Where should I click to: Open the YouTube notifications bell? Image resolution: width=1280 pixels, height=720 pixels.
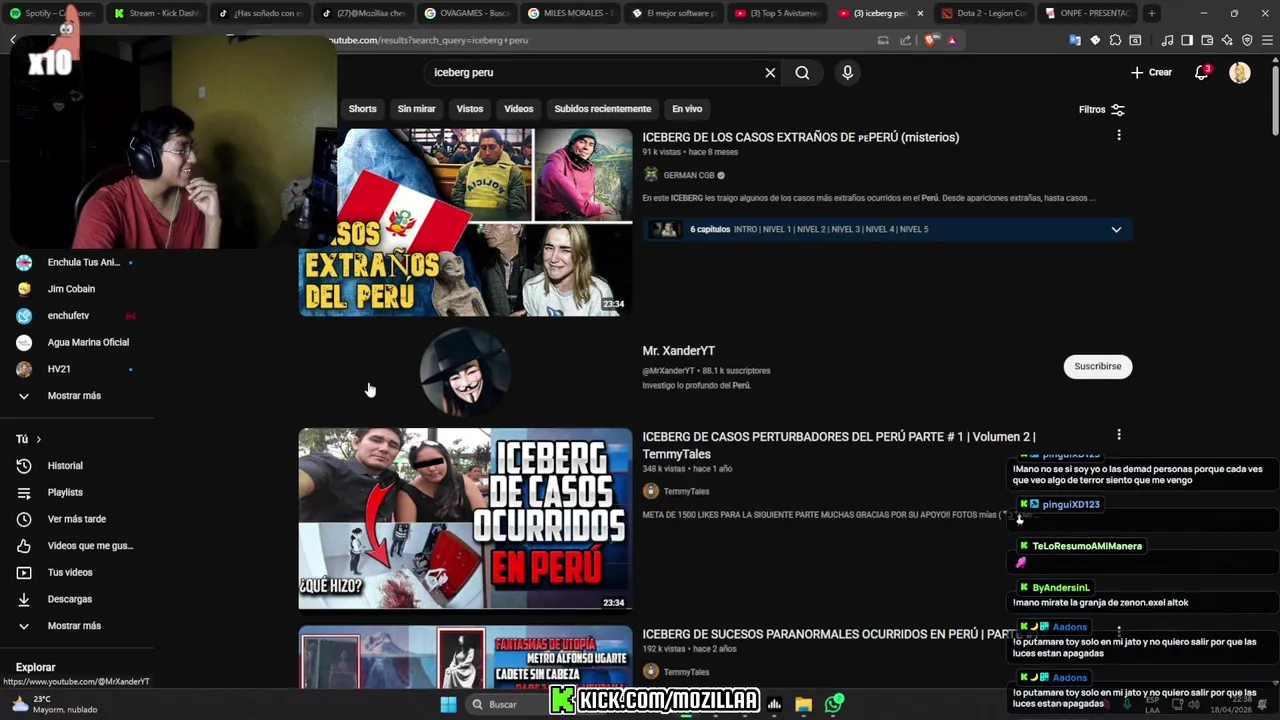pos(1202,72)
